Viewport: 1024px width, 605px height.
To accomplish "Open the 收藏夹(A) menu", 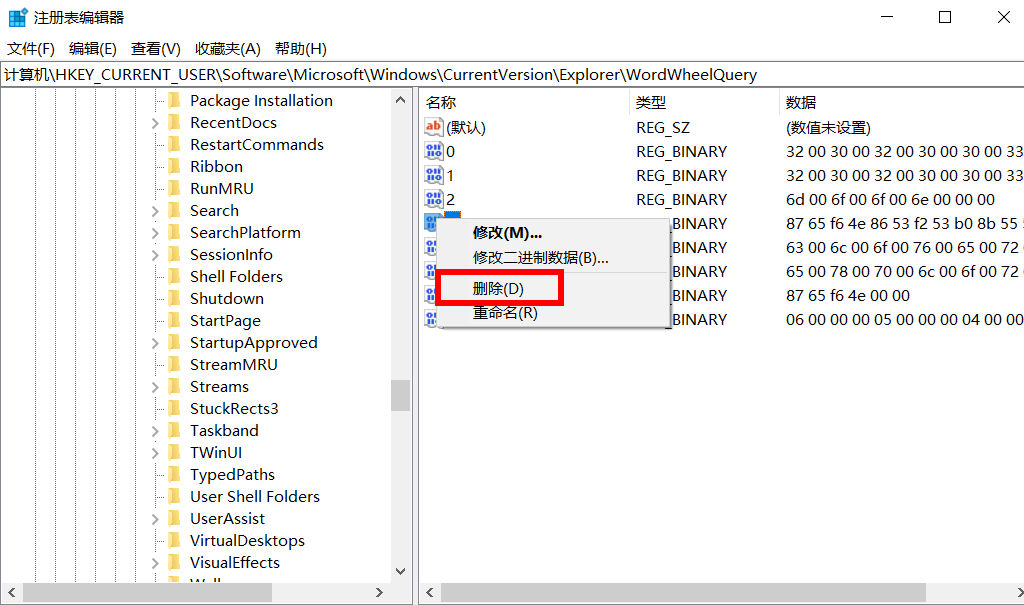I will 228,48.
